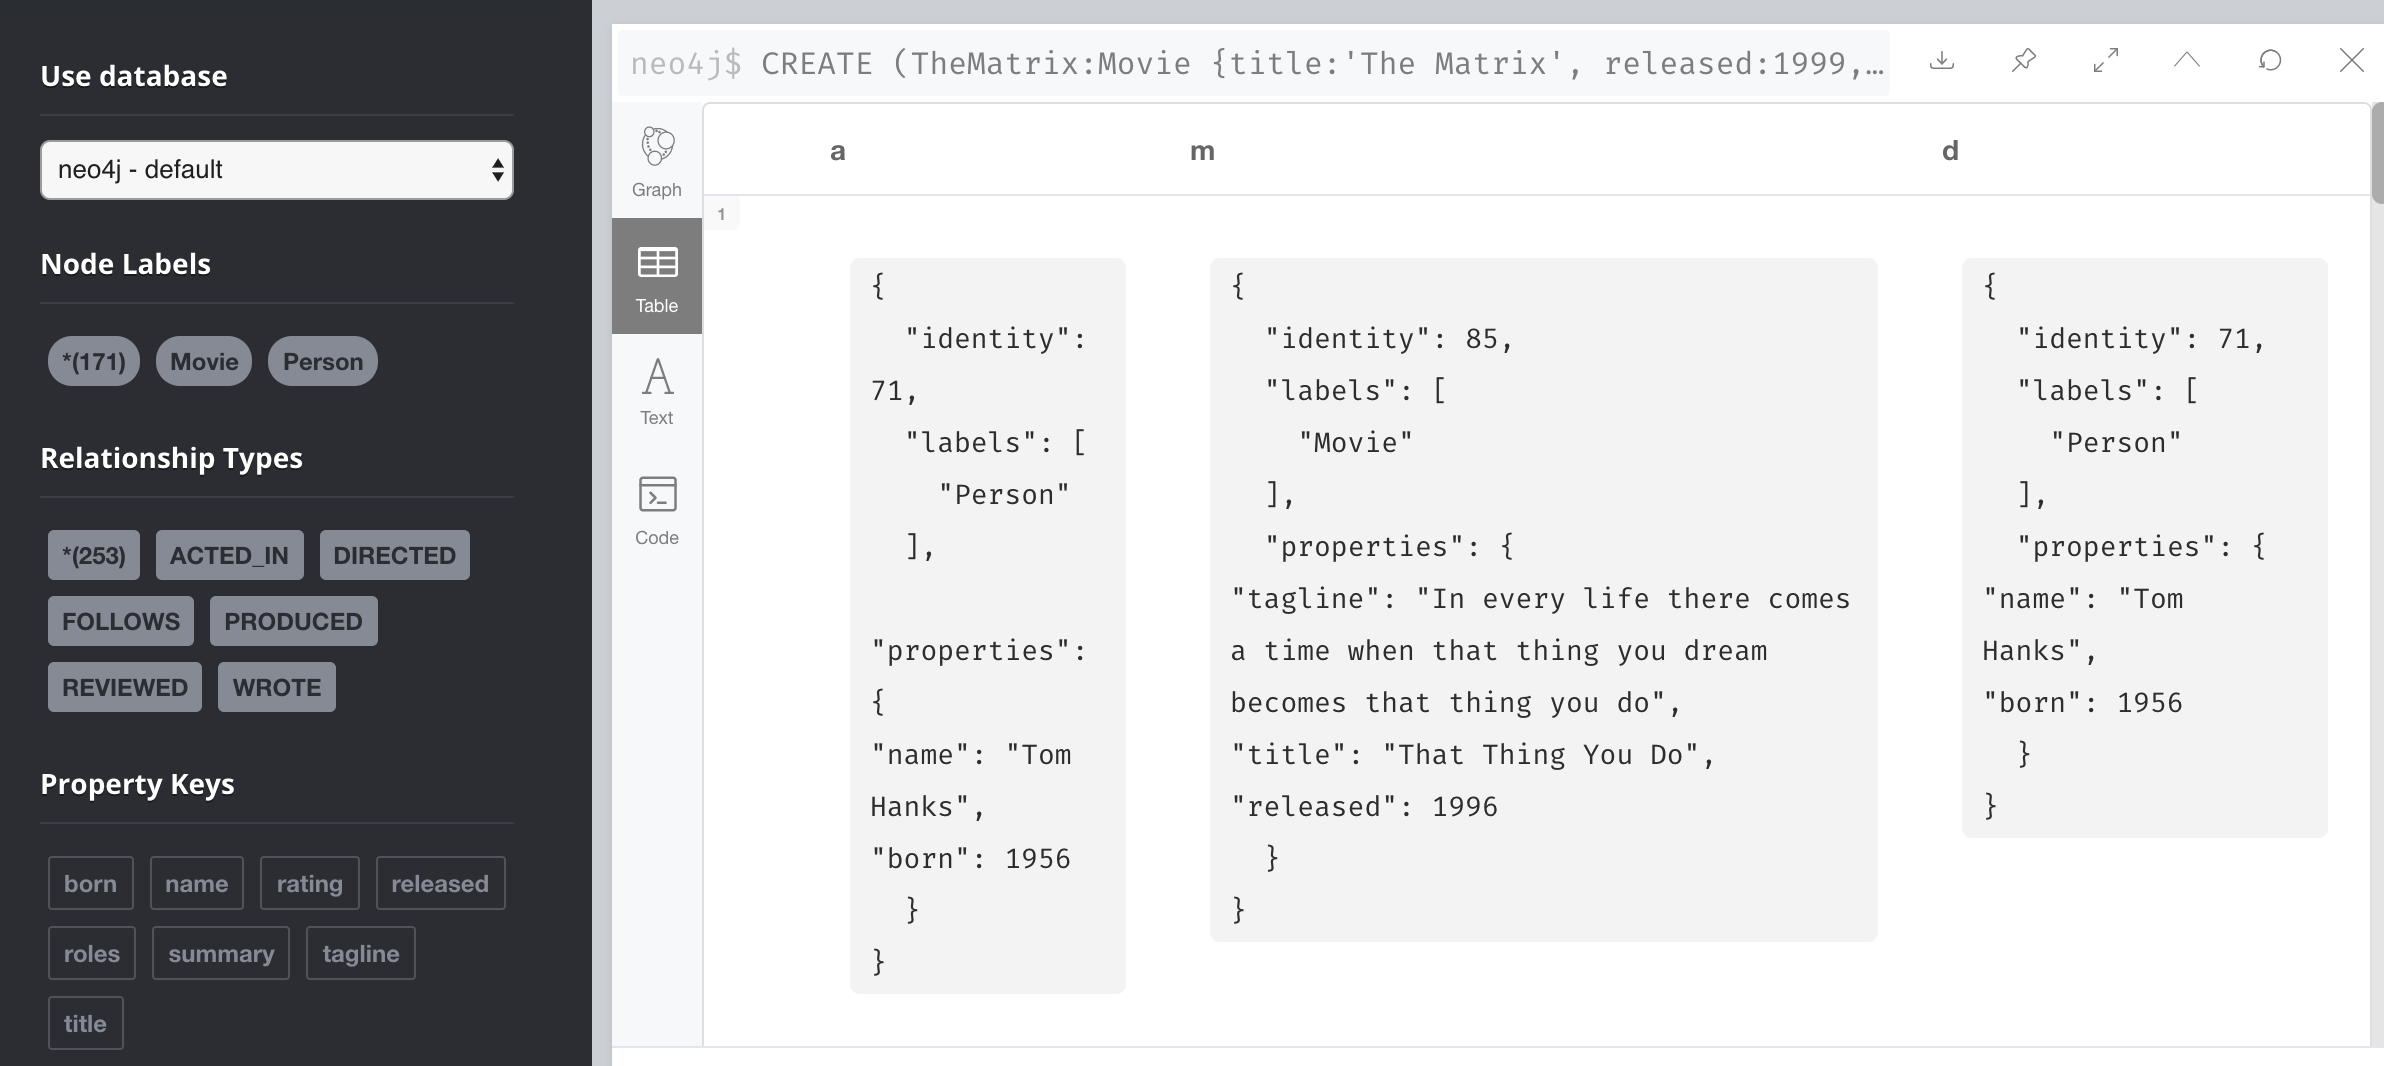Switch to Graph view
The image size is (2384, 1066).
tap(657, 162)
